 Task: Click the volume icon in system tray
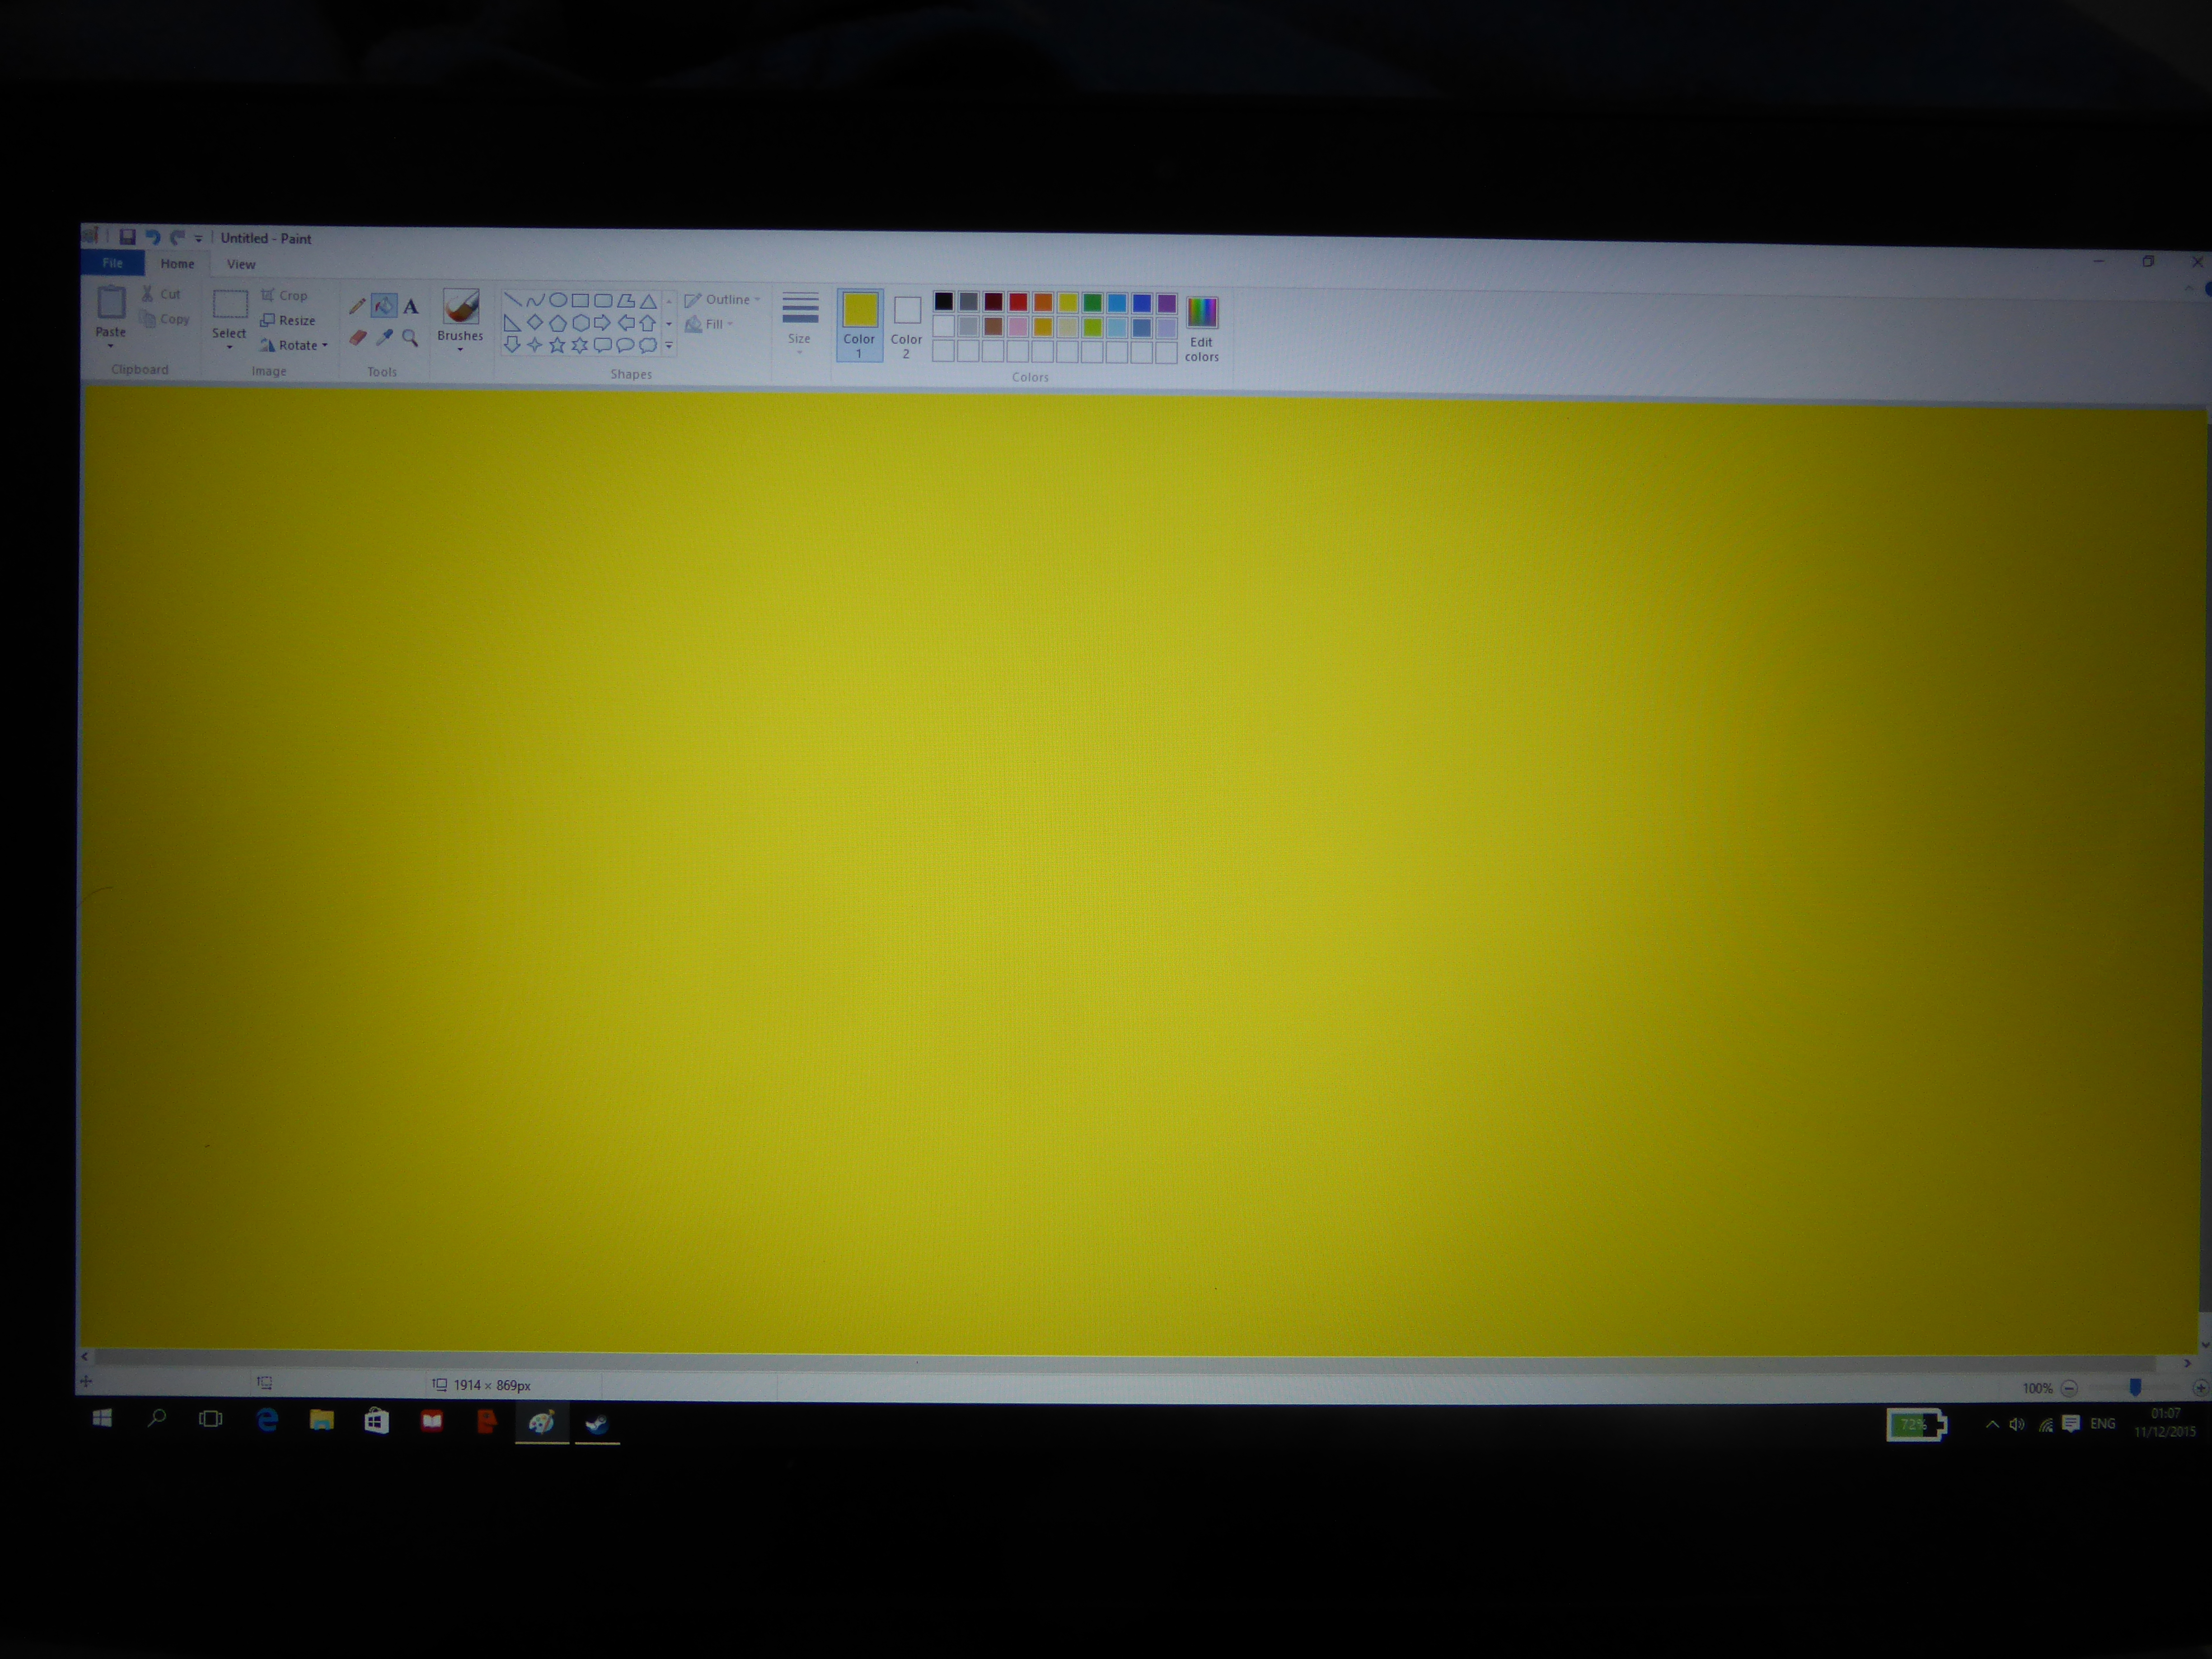[2017, 1424]
